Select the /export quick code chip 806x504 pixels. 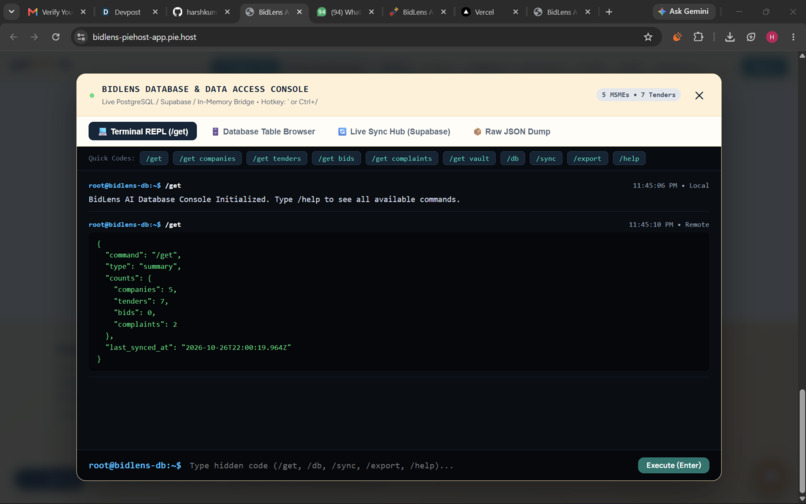(588, 158)
